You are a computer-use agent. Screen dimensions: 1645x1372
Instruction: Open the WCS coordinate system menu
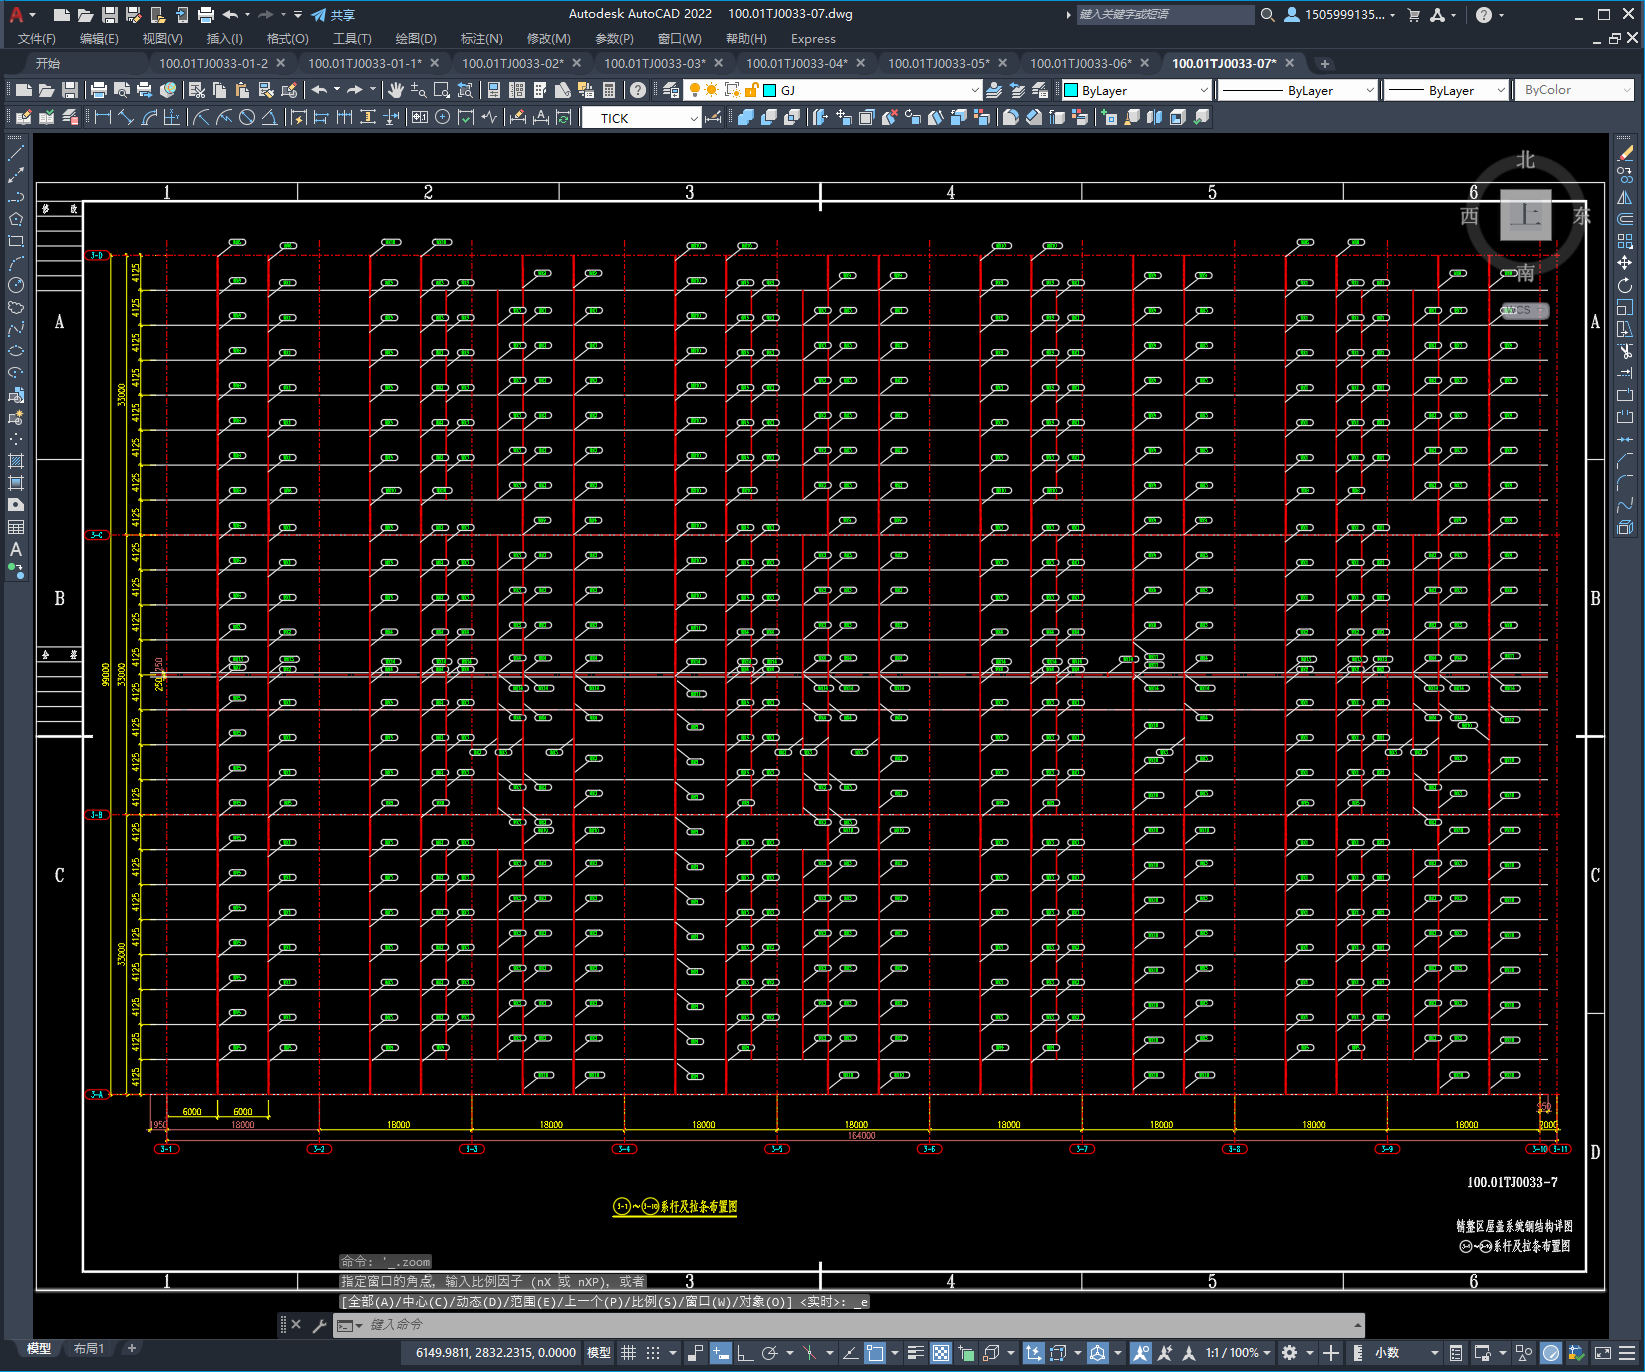point(1524,310)
